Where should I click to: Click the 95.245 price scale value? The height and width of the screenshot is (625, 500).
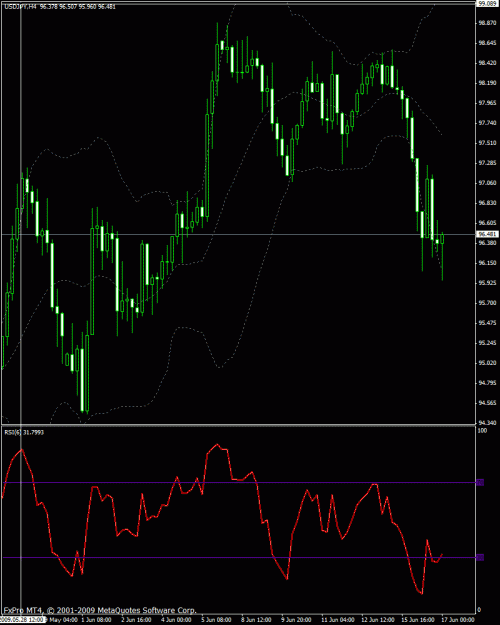click(487, 343)
